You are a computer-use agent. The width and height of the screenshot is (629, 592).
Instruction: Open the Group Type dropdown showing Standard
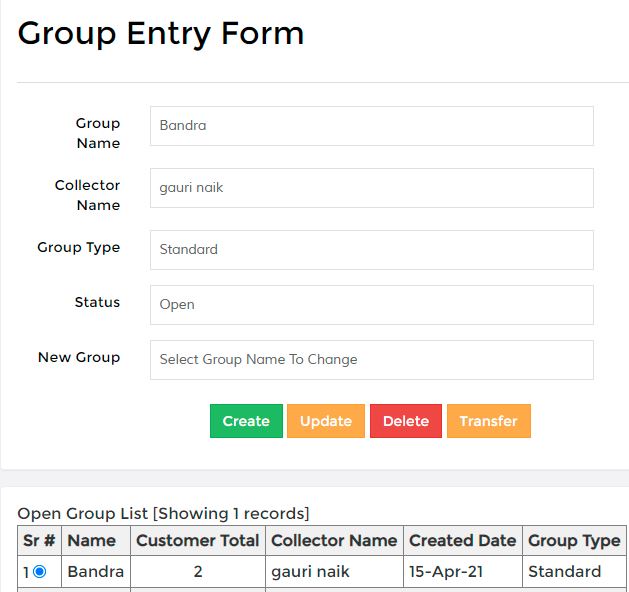(372, 250)
